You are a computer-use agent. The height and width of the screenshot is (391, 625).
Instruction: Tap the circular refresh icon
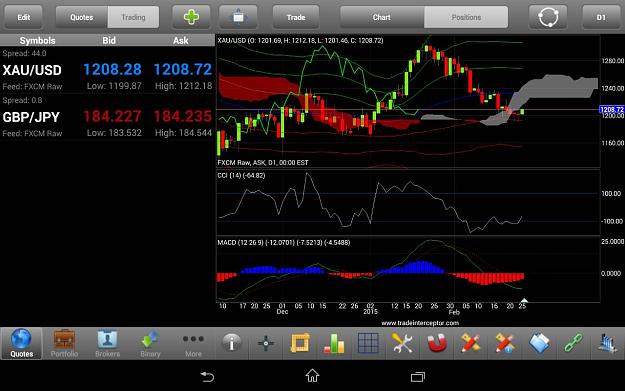click(548, 17)
